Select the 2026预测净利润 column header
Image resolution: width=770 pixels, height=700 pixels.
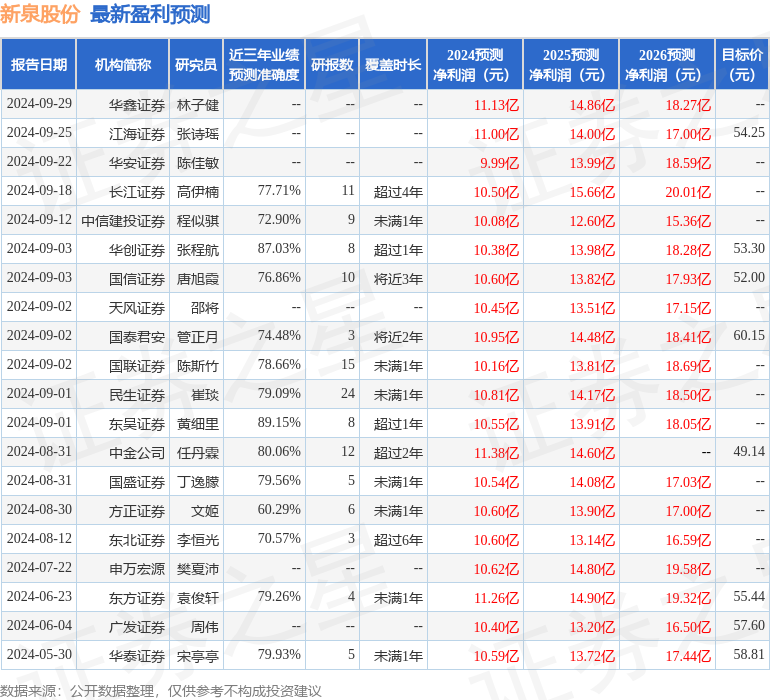[x=667, y=64]
